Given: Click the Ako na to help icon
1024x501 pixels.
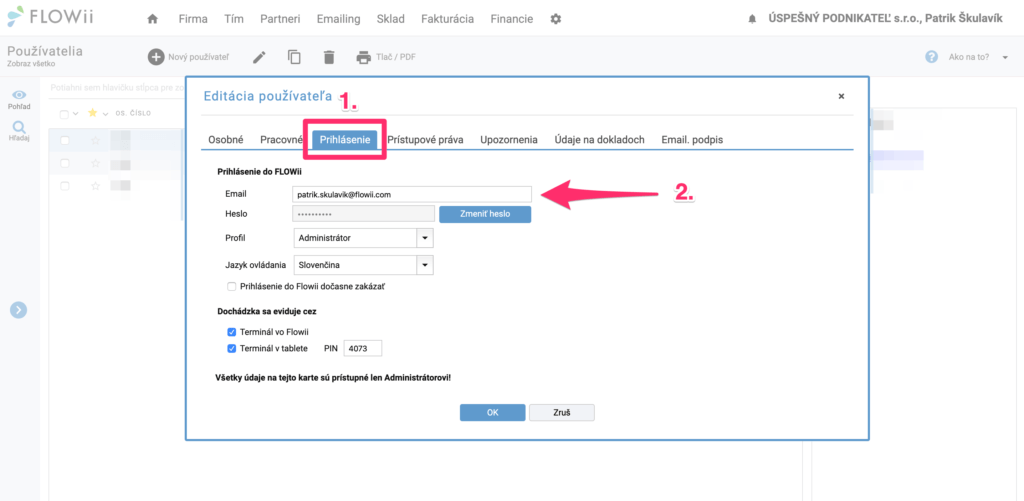Looking at the screenshot, I should 932,57.
